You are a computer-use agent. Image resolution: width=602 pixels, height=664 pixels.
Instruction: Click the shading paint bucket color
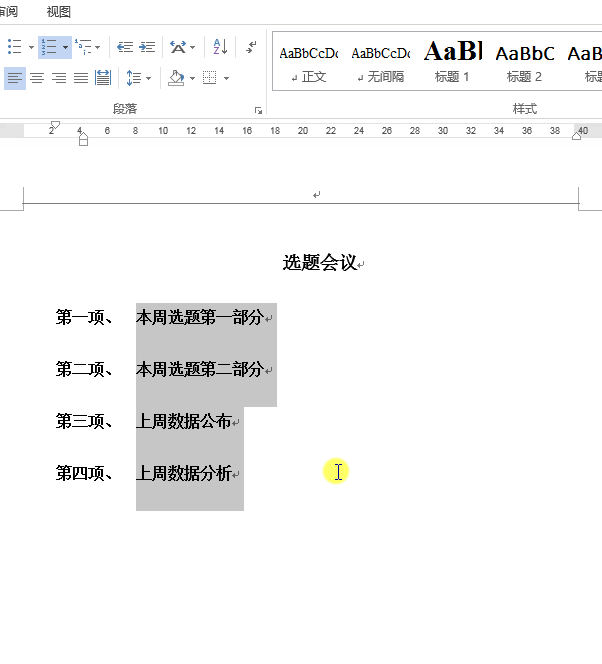(176, 78)
